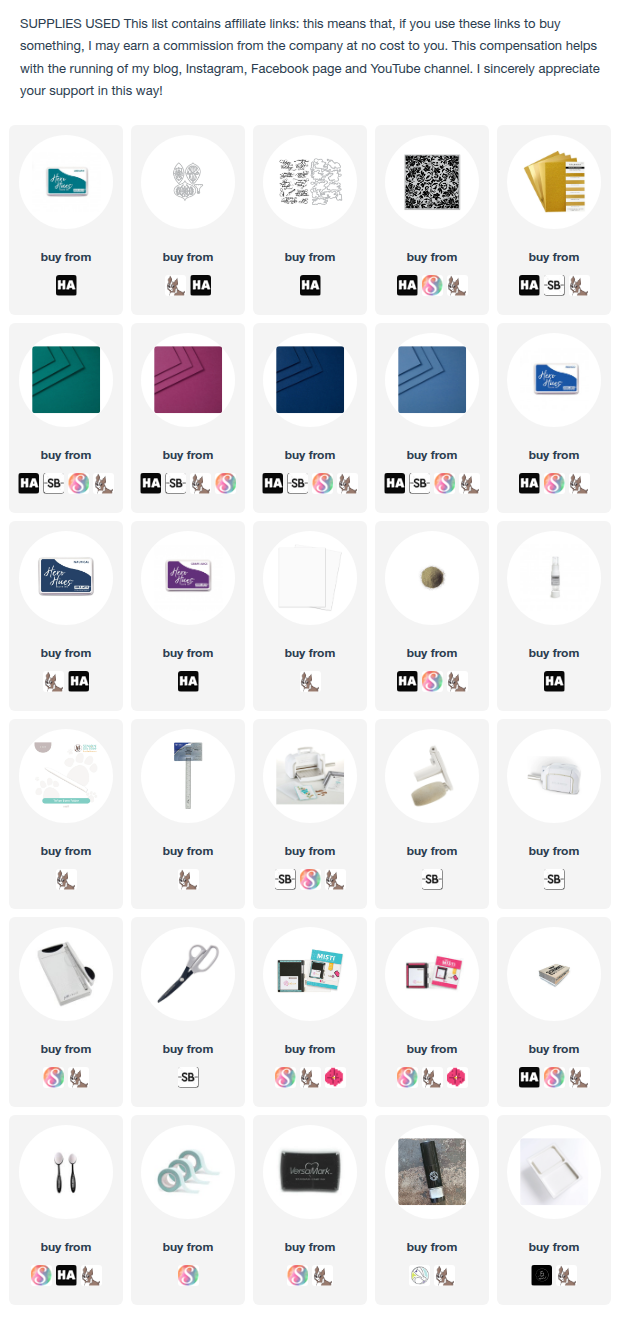This screenshot has width=620, height=1325.
Task: Open the SB store icon below the scissors
Action: point(188,1077)
